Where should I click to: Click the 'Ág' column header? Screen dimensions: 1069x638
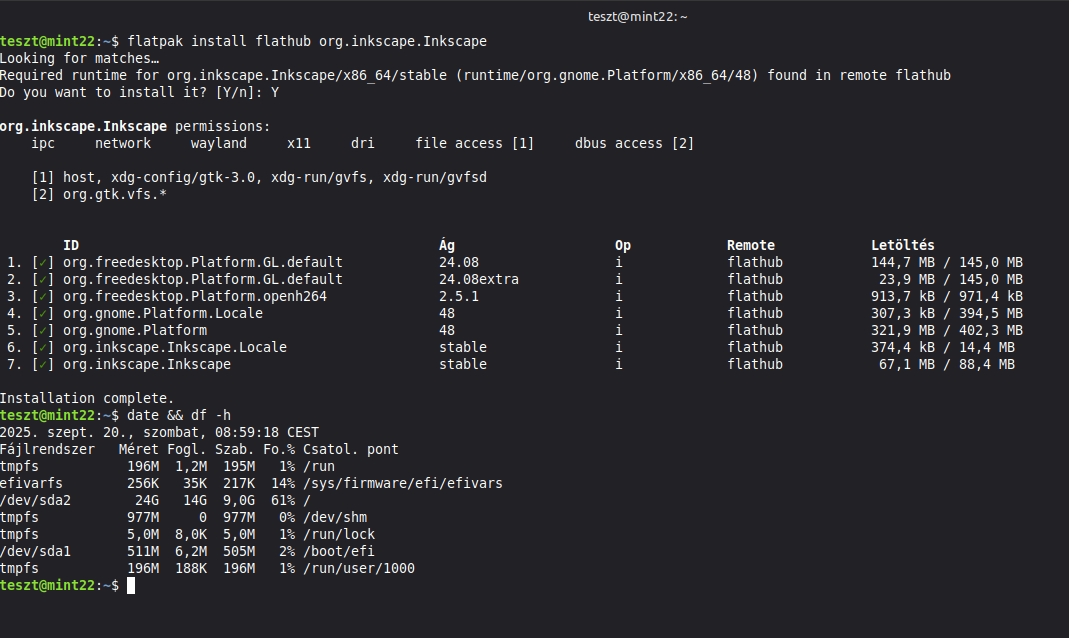pos(447,245)
